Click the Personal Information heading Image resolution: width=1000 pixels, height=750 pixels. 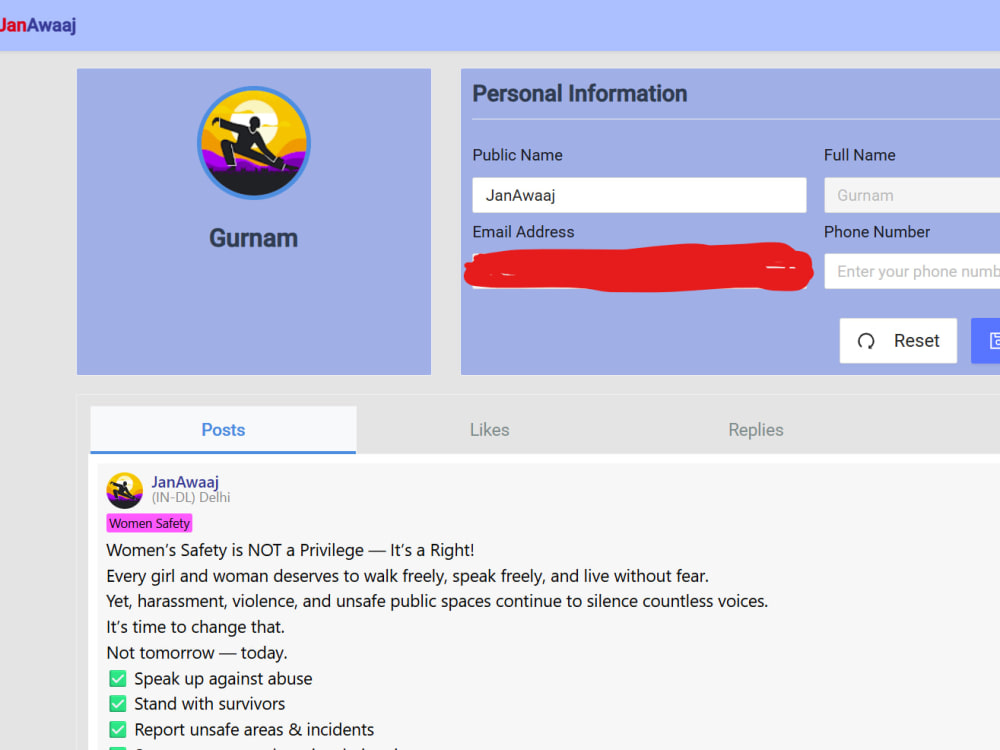point(580,94)
